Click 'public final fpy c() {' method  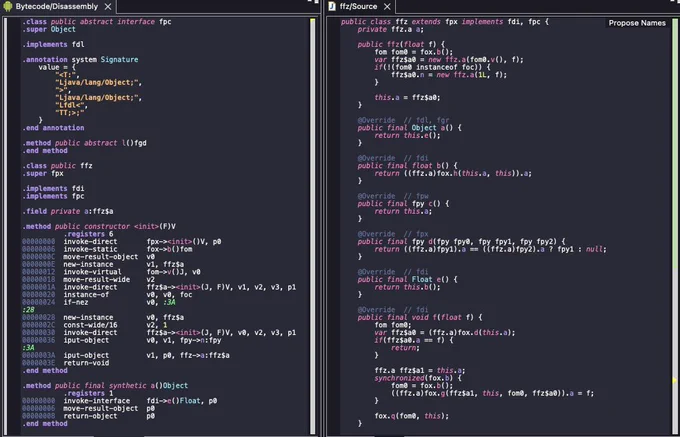pyautogui.click(x=403, y=204)
